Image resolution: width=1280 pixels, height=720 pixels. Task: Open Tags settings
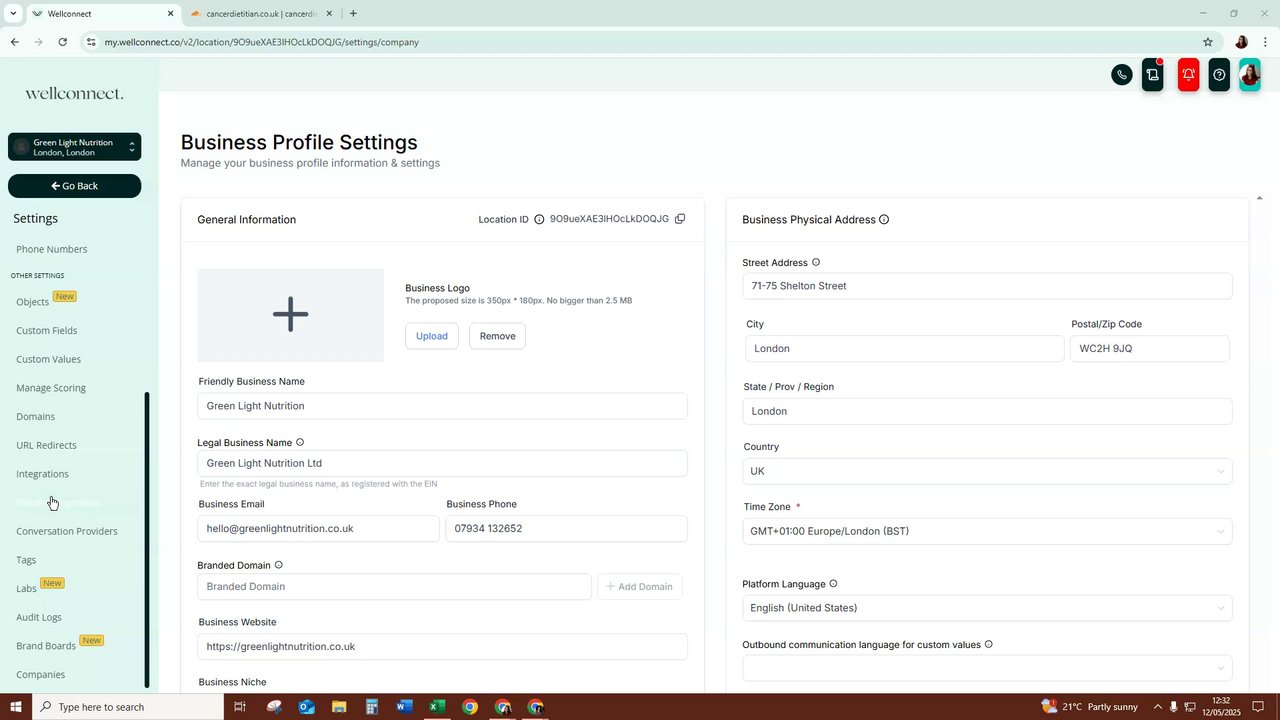[26, 560]
